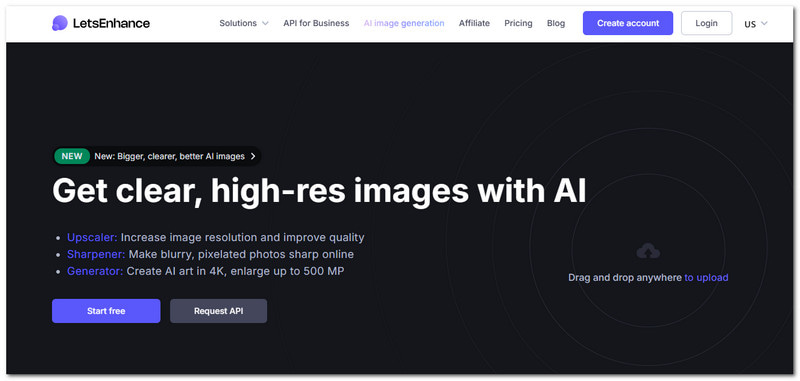Click the arrow chevron in the announcement pill
Viewport: 800px width, 381px height.
point(253,156)
